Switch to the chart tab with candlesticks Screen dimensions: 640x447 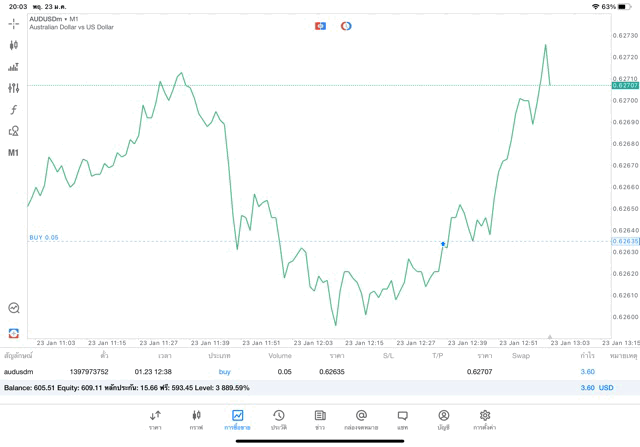coord(196,420)
